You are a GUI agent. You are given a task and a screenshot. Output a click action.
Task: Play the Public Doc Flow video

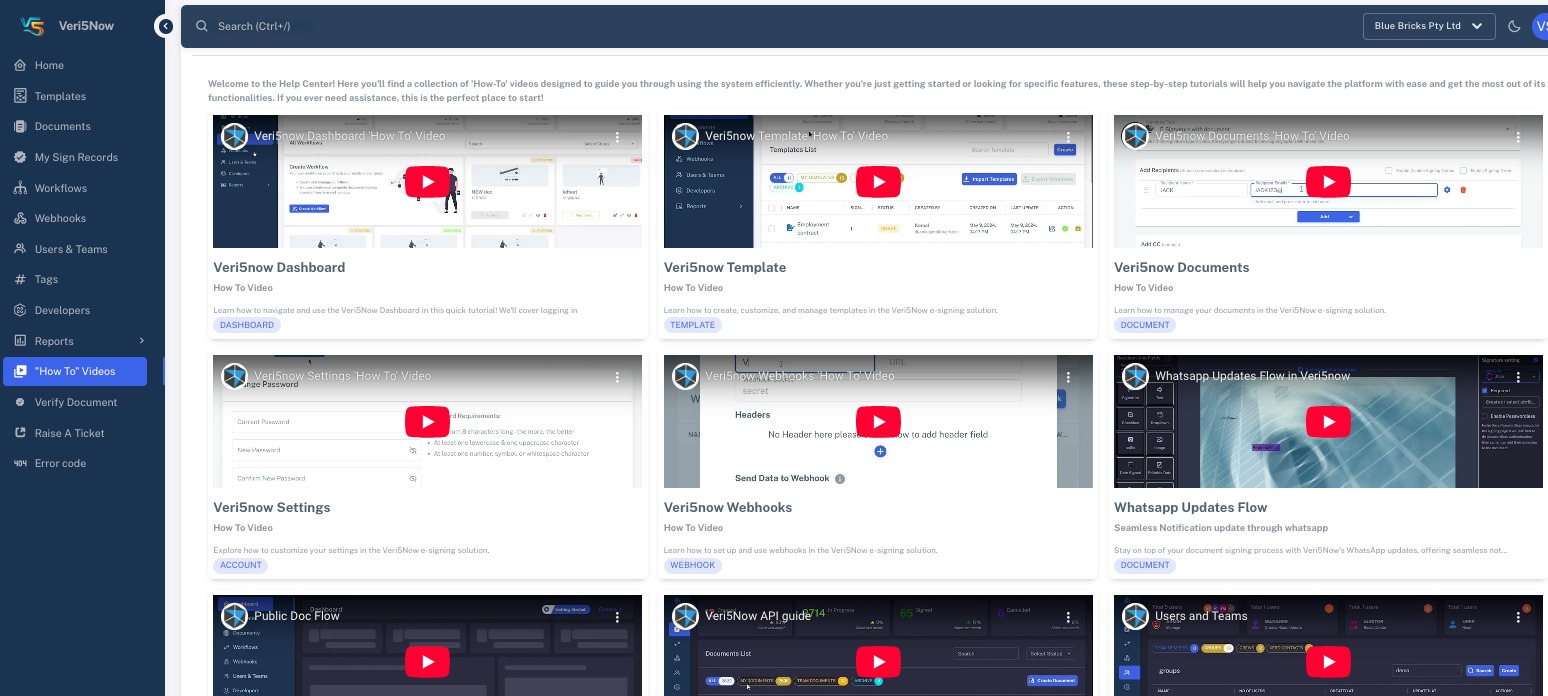coord(427,661)
